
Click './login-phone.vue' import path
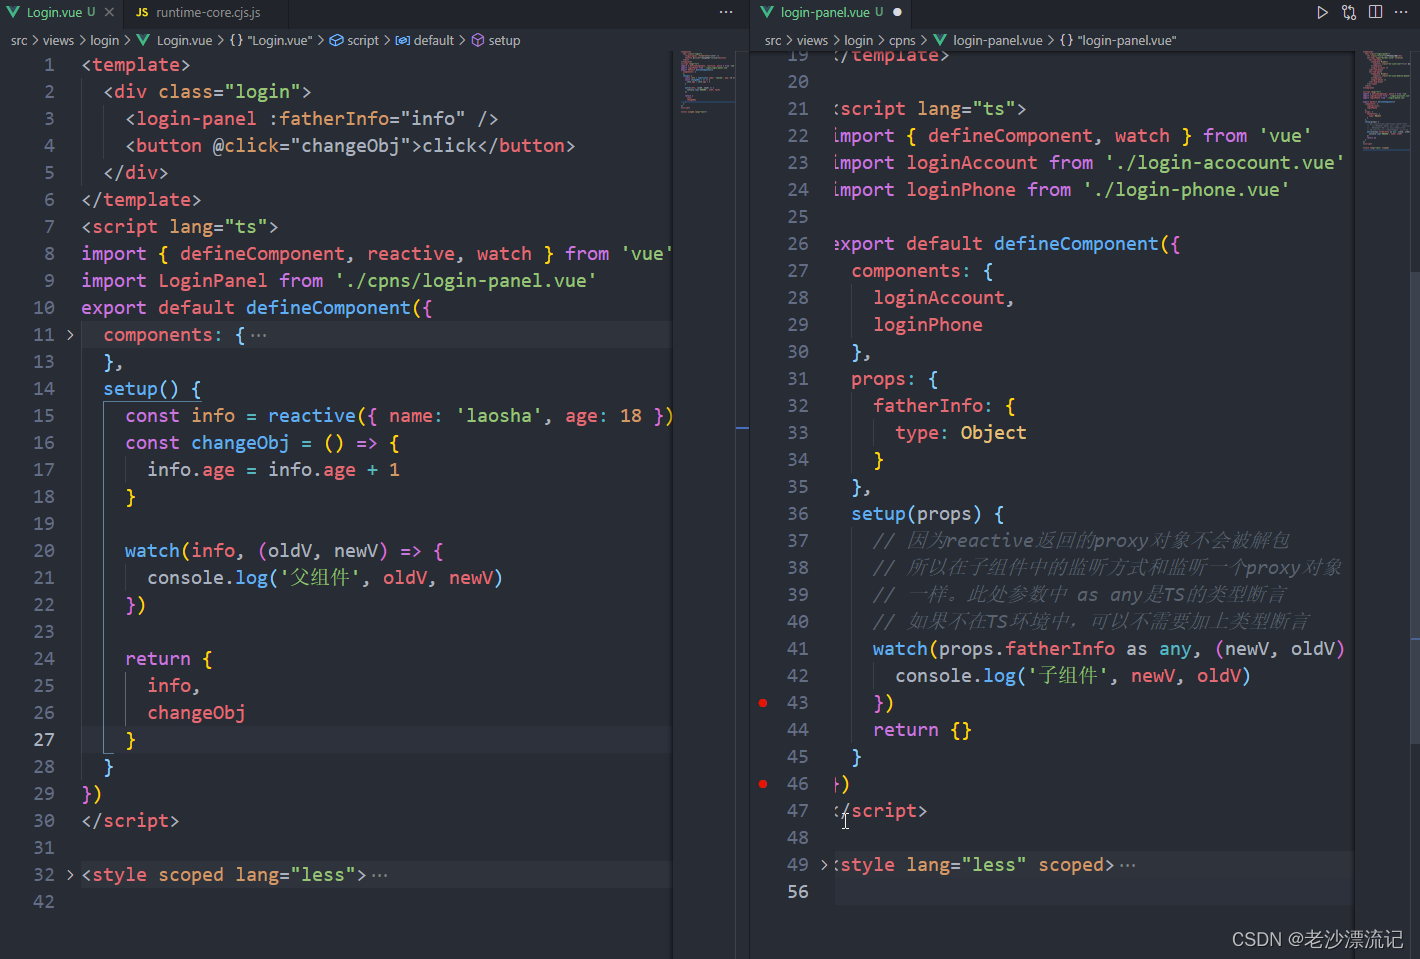(1186, 190)
